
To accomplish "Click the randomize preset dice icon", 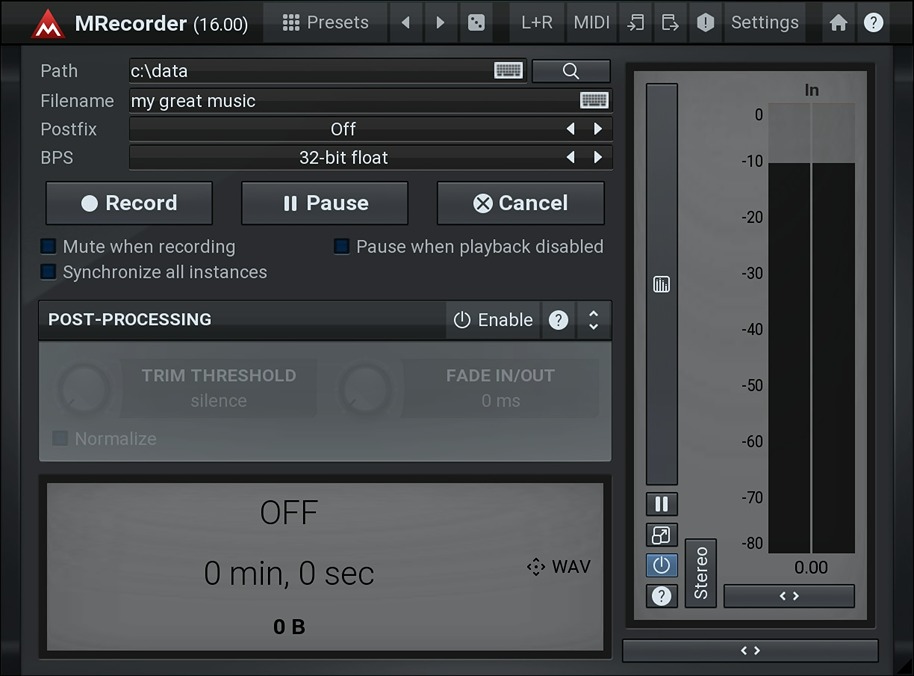I will tap(476, 21).
